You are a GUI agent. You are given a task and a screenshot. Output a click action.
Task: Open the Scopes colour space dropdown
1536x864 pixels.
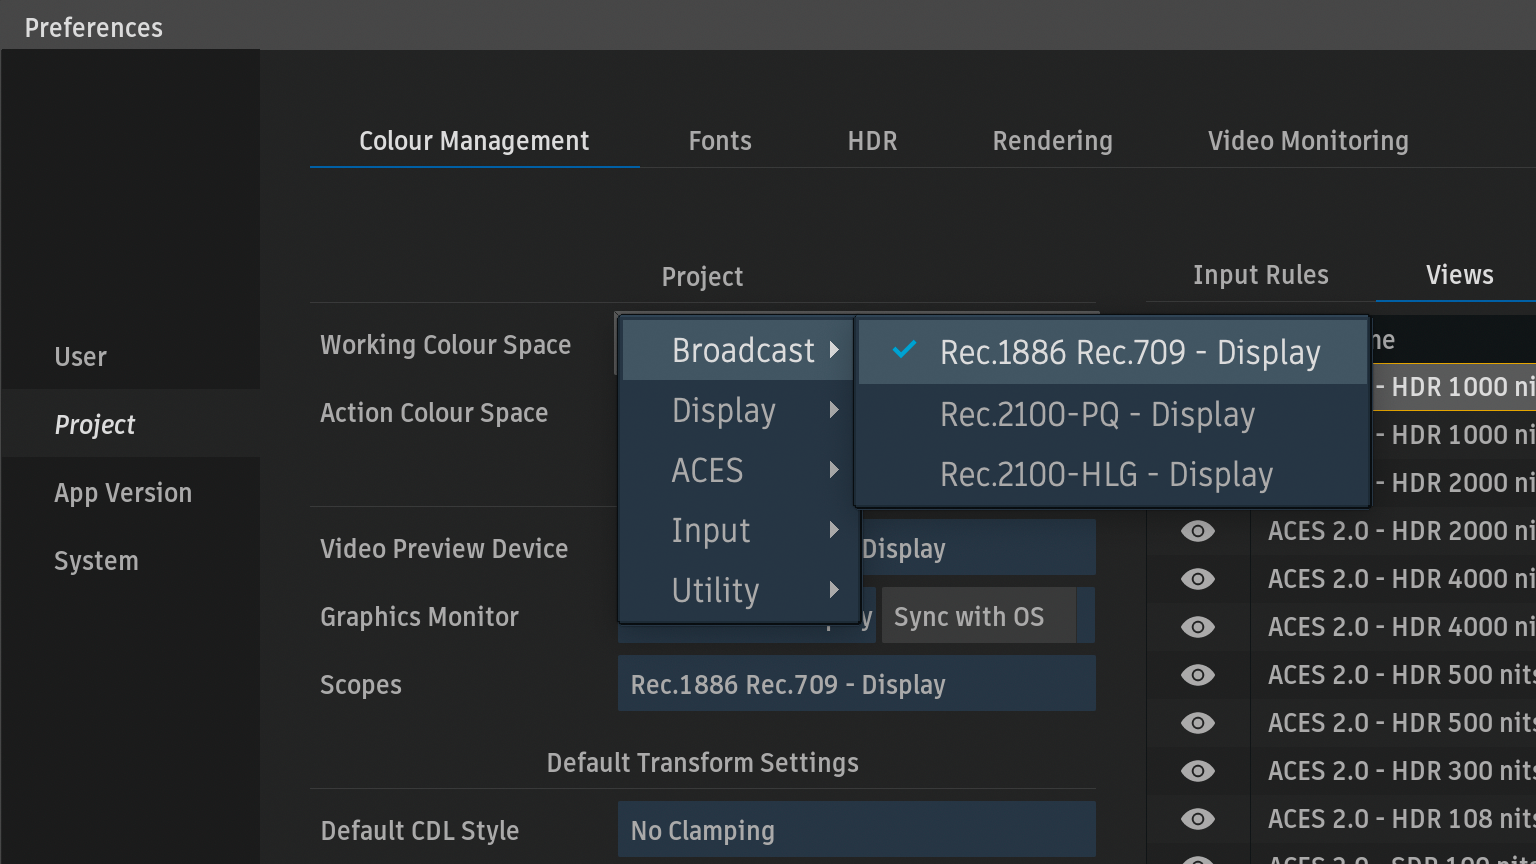pos(857,684)
